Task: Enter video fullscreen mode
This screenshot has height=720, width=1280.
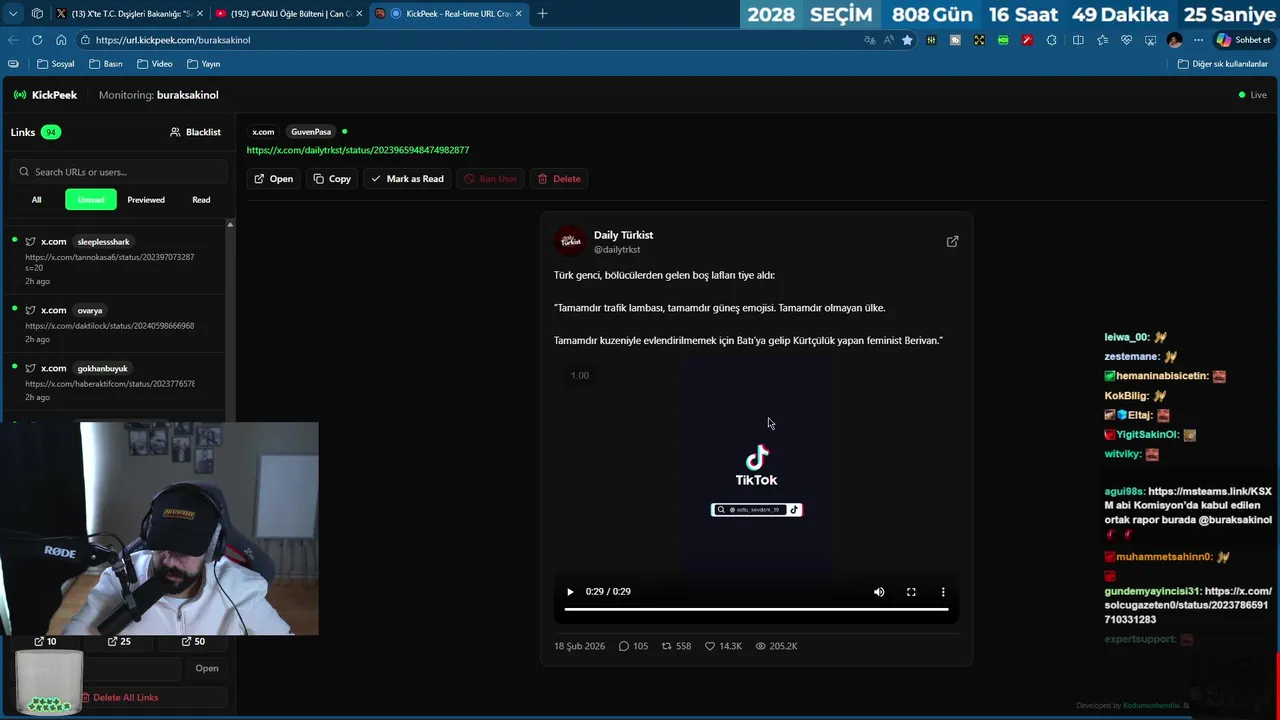Action: point(911,592)
